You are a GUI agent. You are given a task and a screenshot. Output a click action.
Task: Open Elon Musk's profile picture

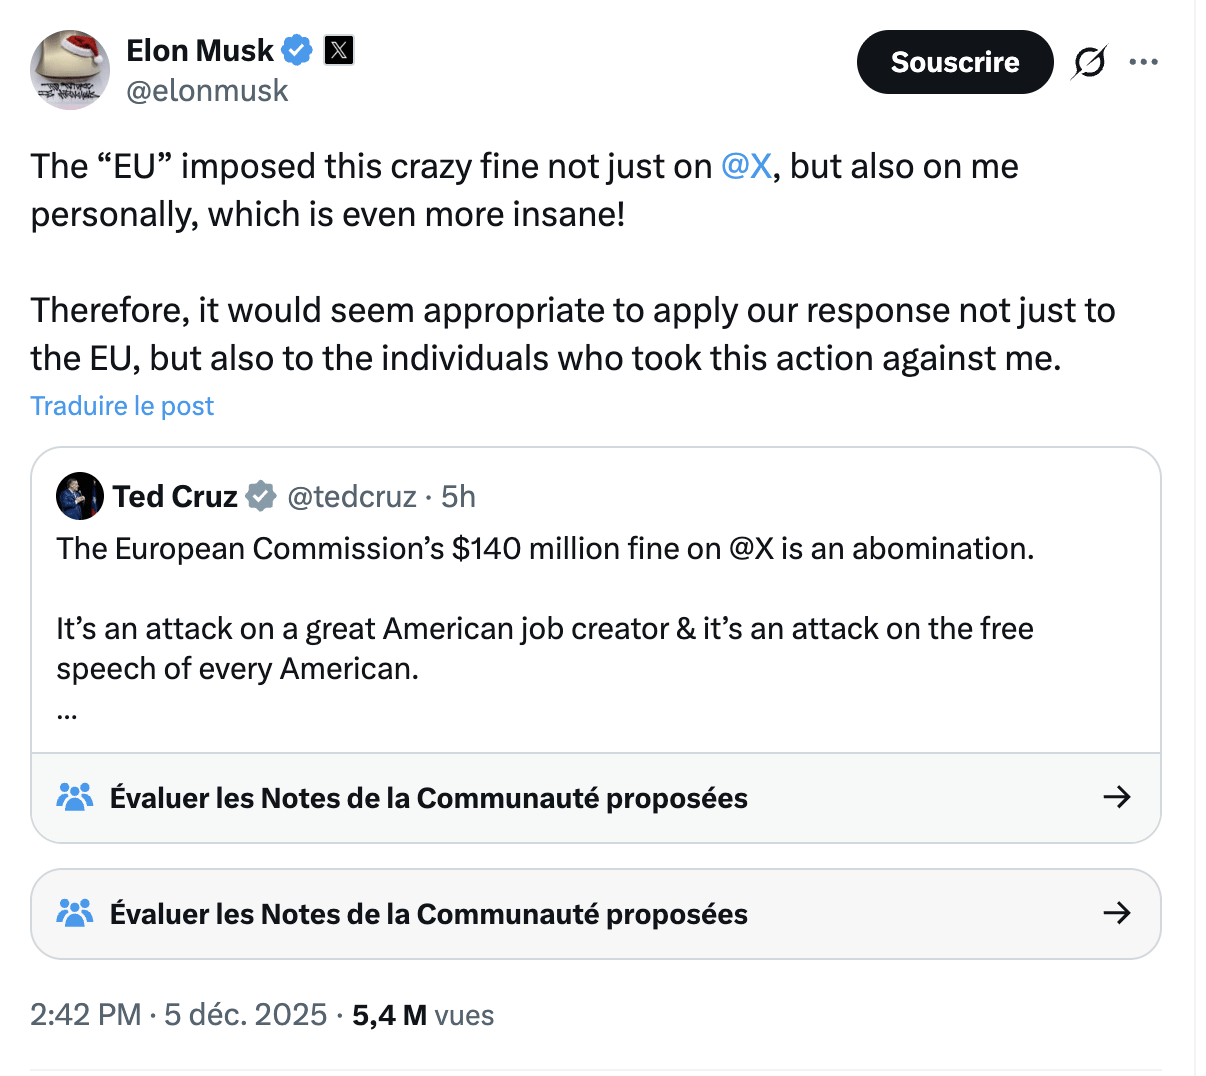[70, 70]
